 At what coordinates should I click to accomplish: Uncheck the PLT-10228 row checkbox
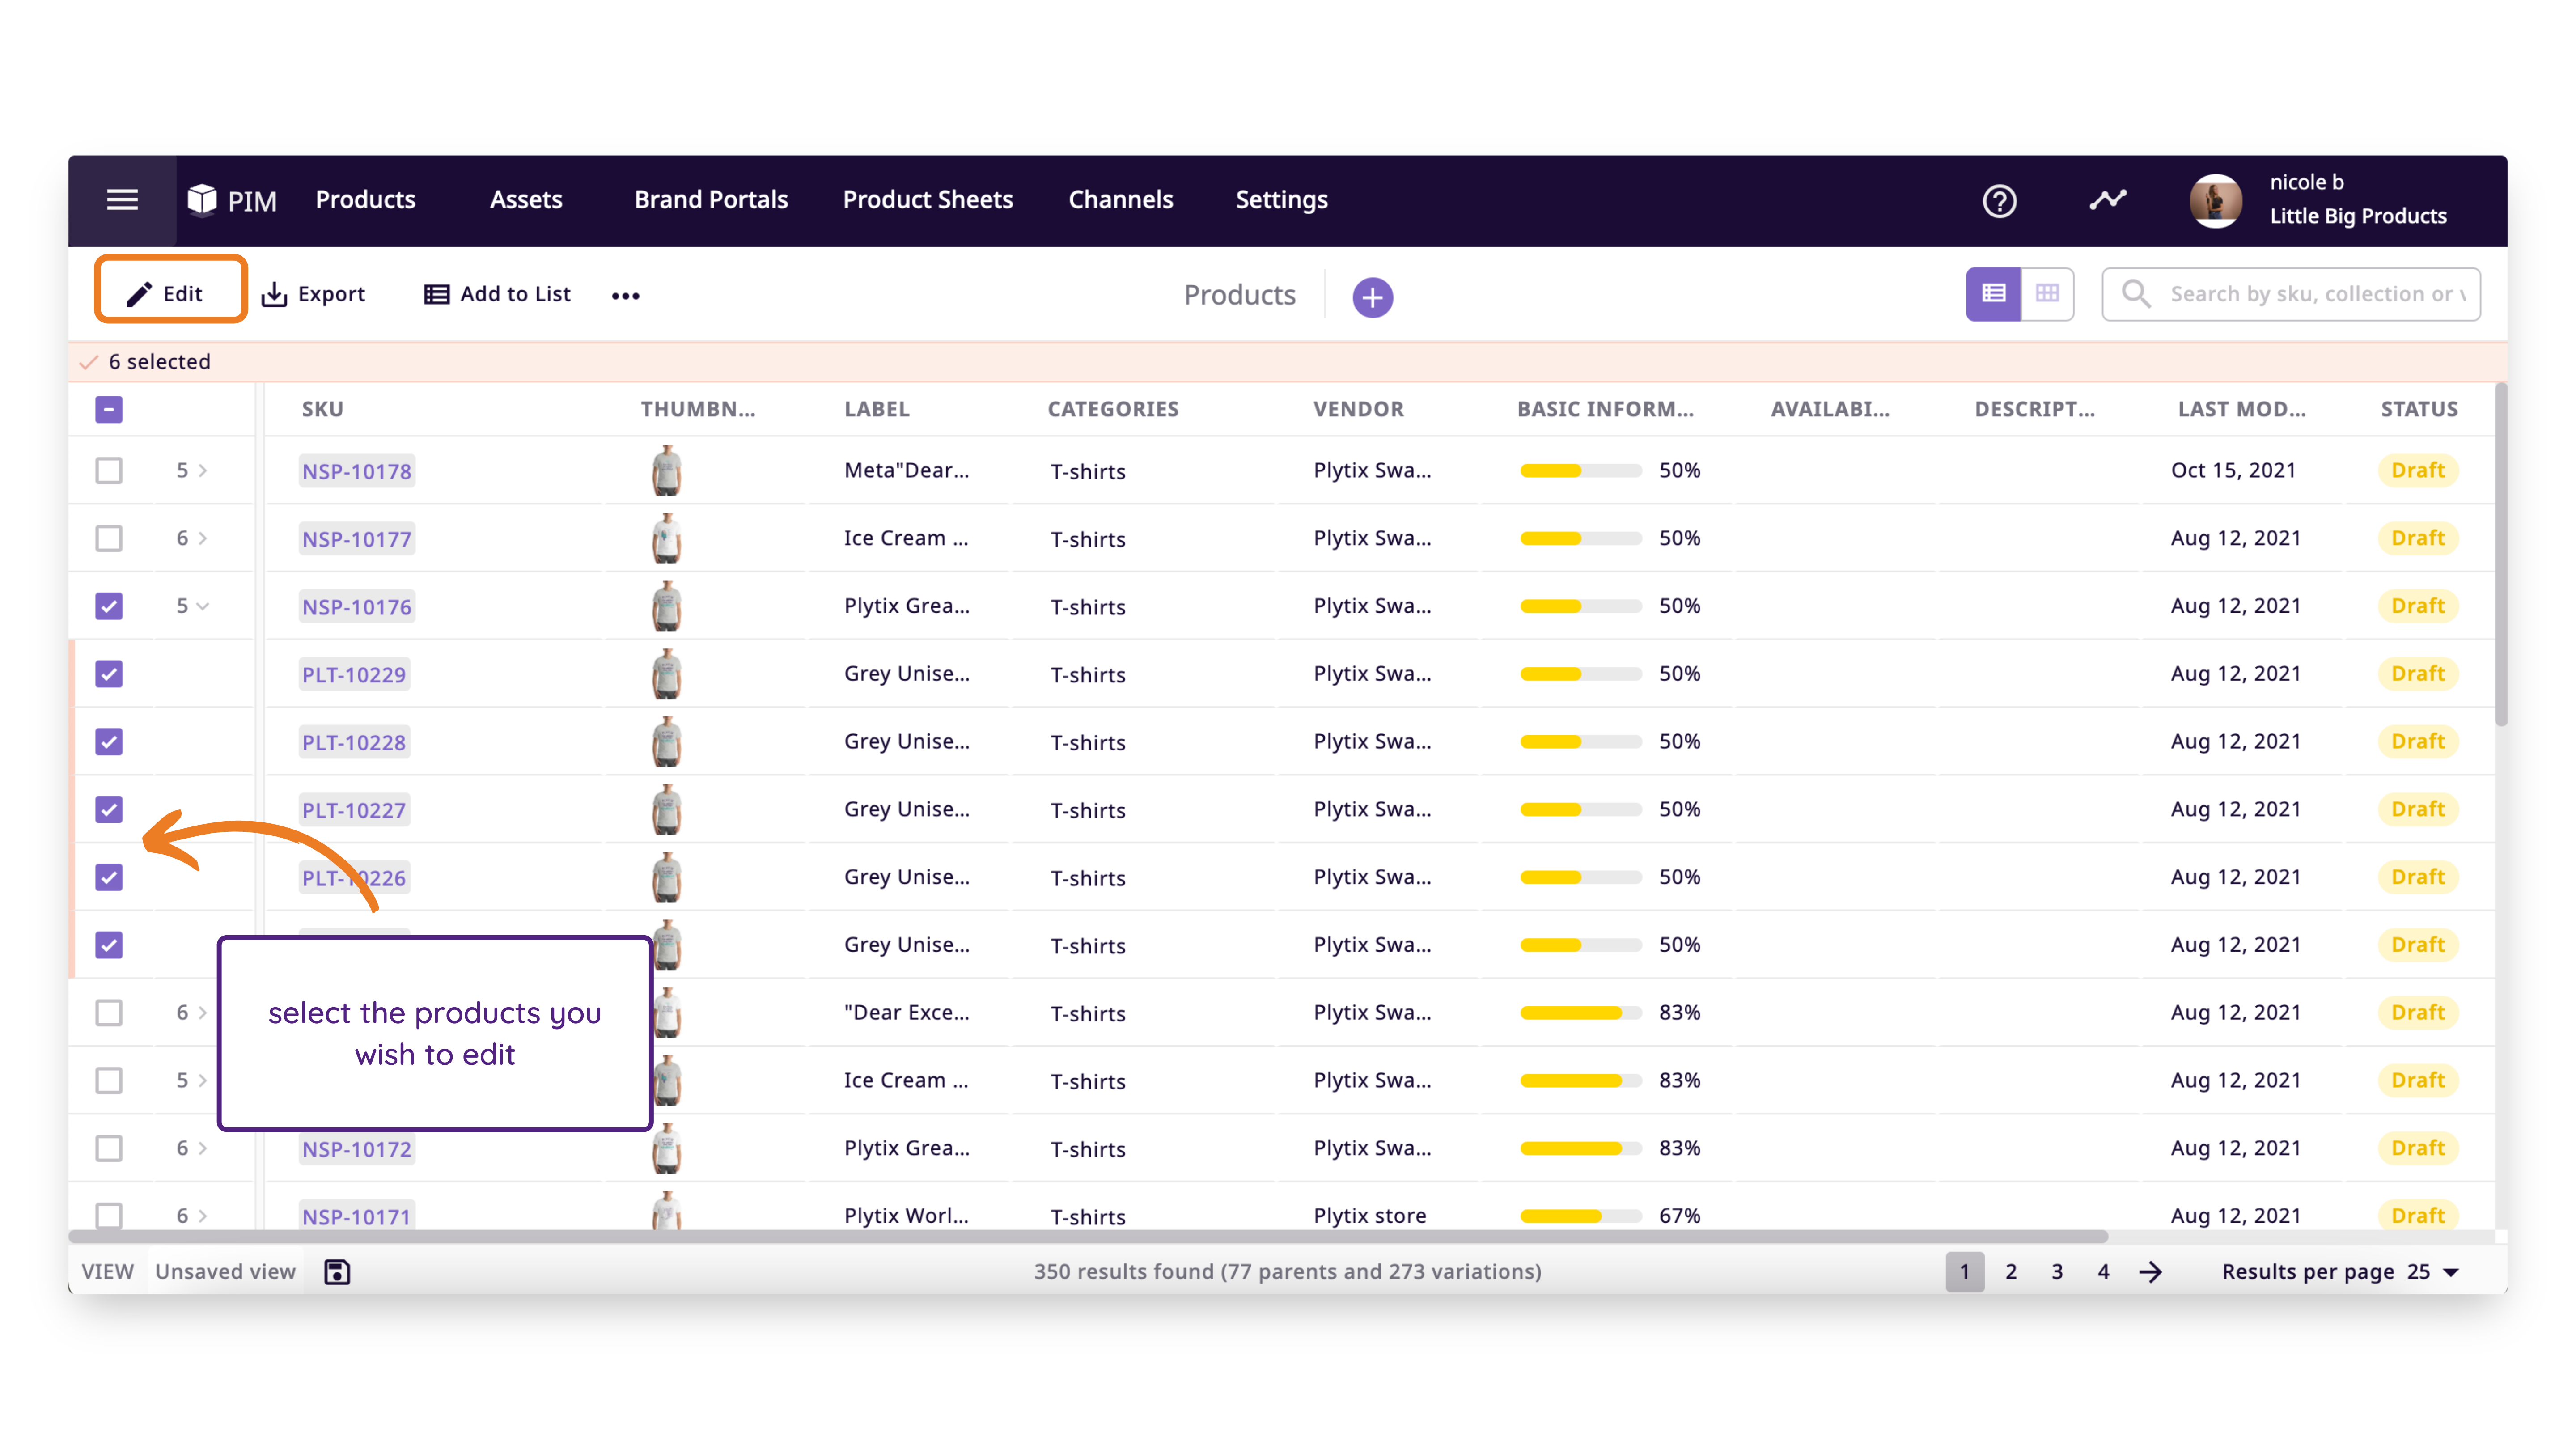pos(109,741)
